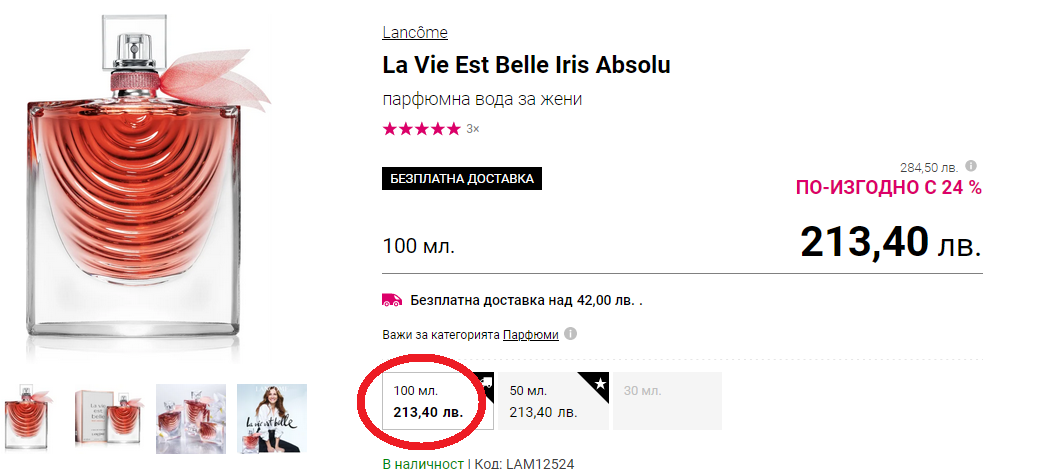This screenshot has height=469, width=1040.
Task: View the thumbnail with the smiling woman ad
Action: [x=272, y=413]
